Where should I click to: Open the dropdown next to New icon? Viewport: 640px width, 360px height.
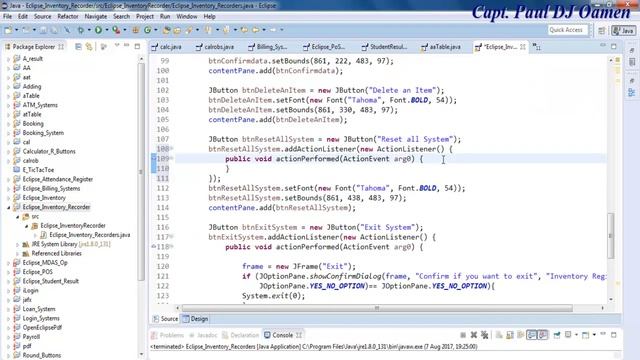click(x=16, y=30)
